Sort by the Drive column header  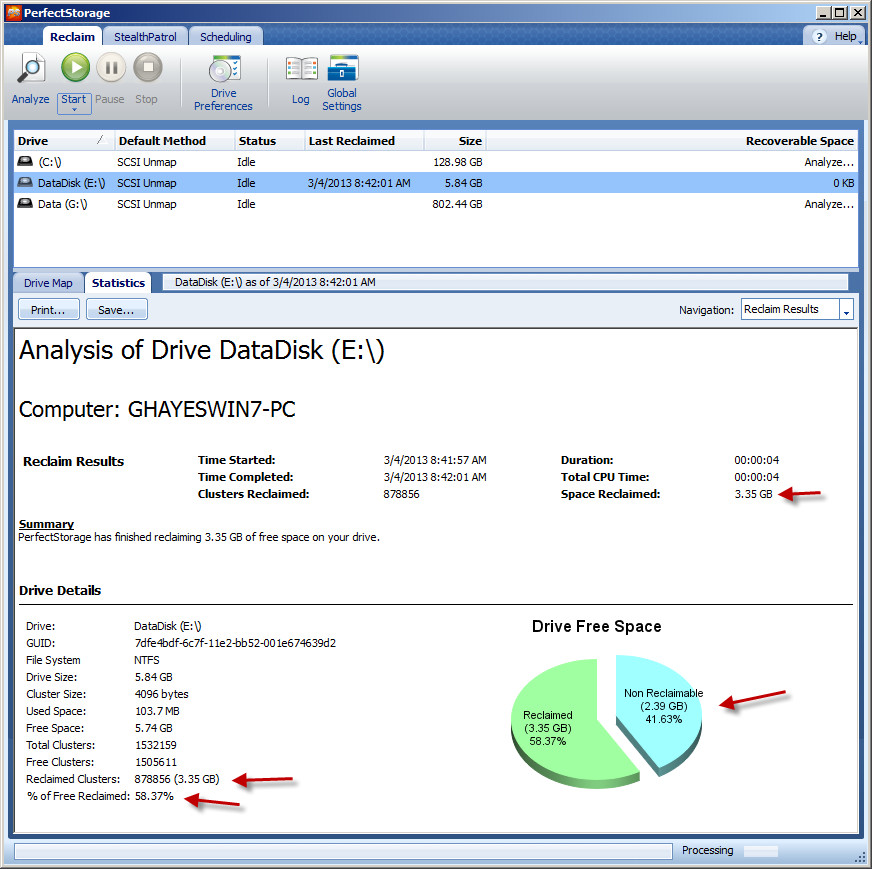64,141
